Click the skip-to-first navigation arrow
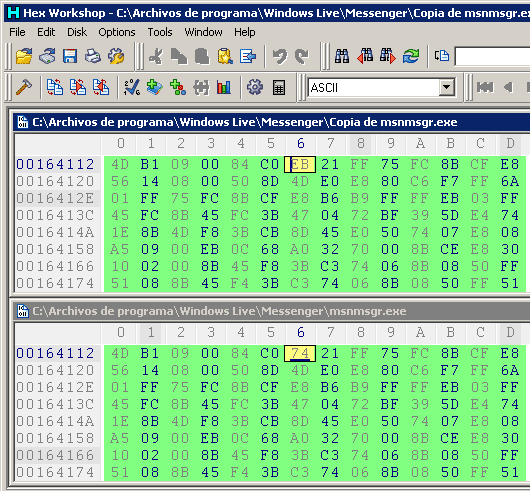 pyautogui.click(x=485, y=88)
